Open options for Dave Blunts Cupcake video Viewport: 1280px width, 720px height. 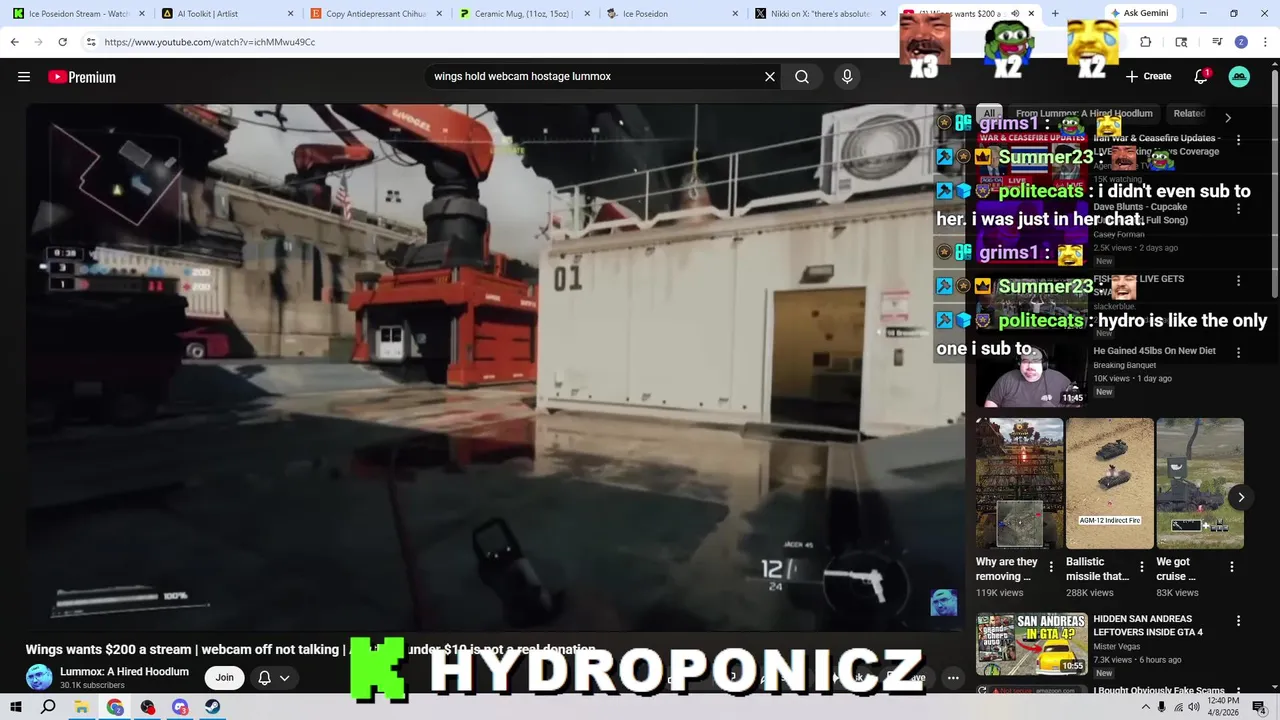pos(1238,209)
